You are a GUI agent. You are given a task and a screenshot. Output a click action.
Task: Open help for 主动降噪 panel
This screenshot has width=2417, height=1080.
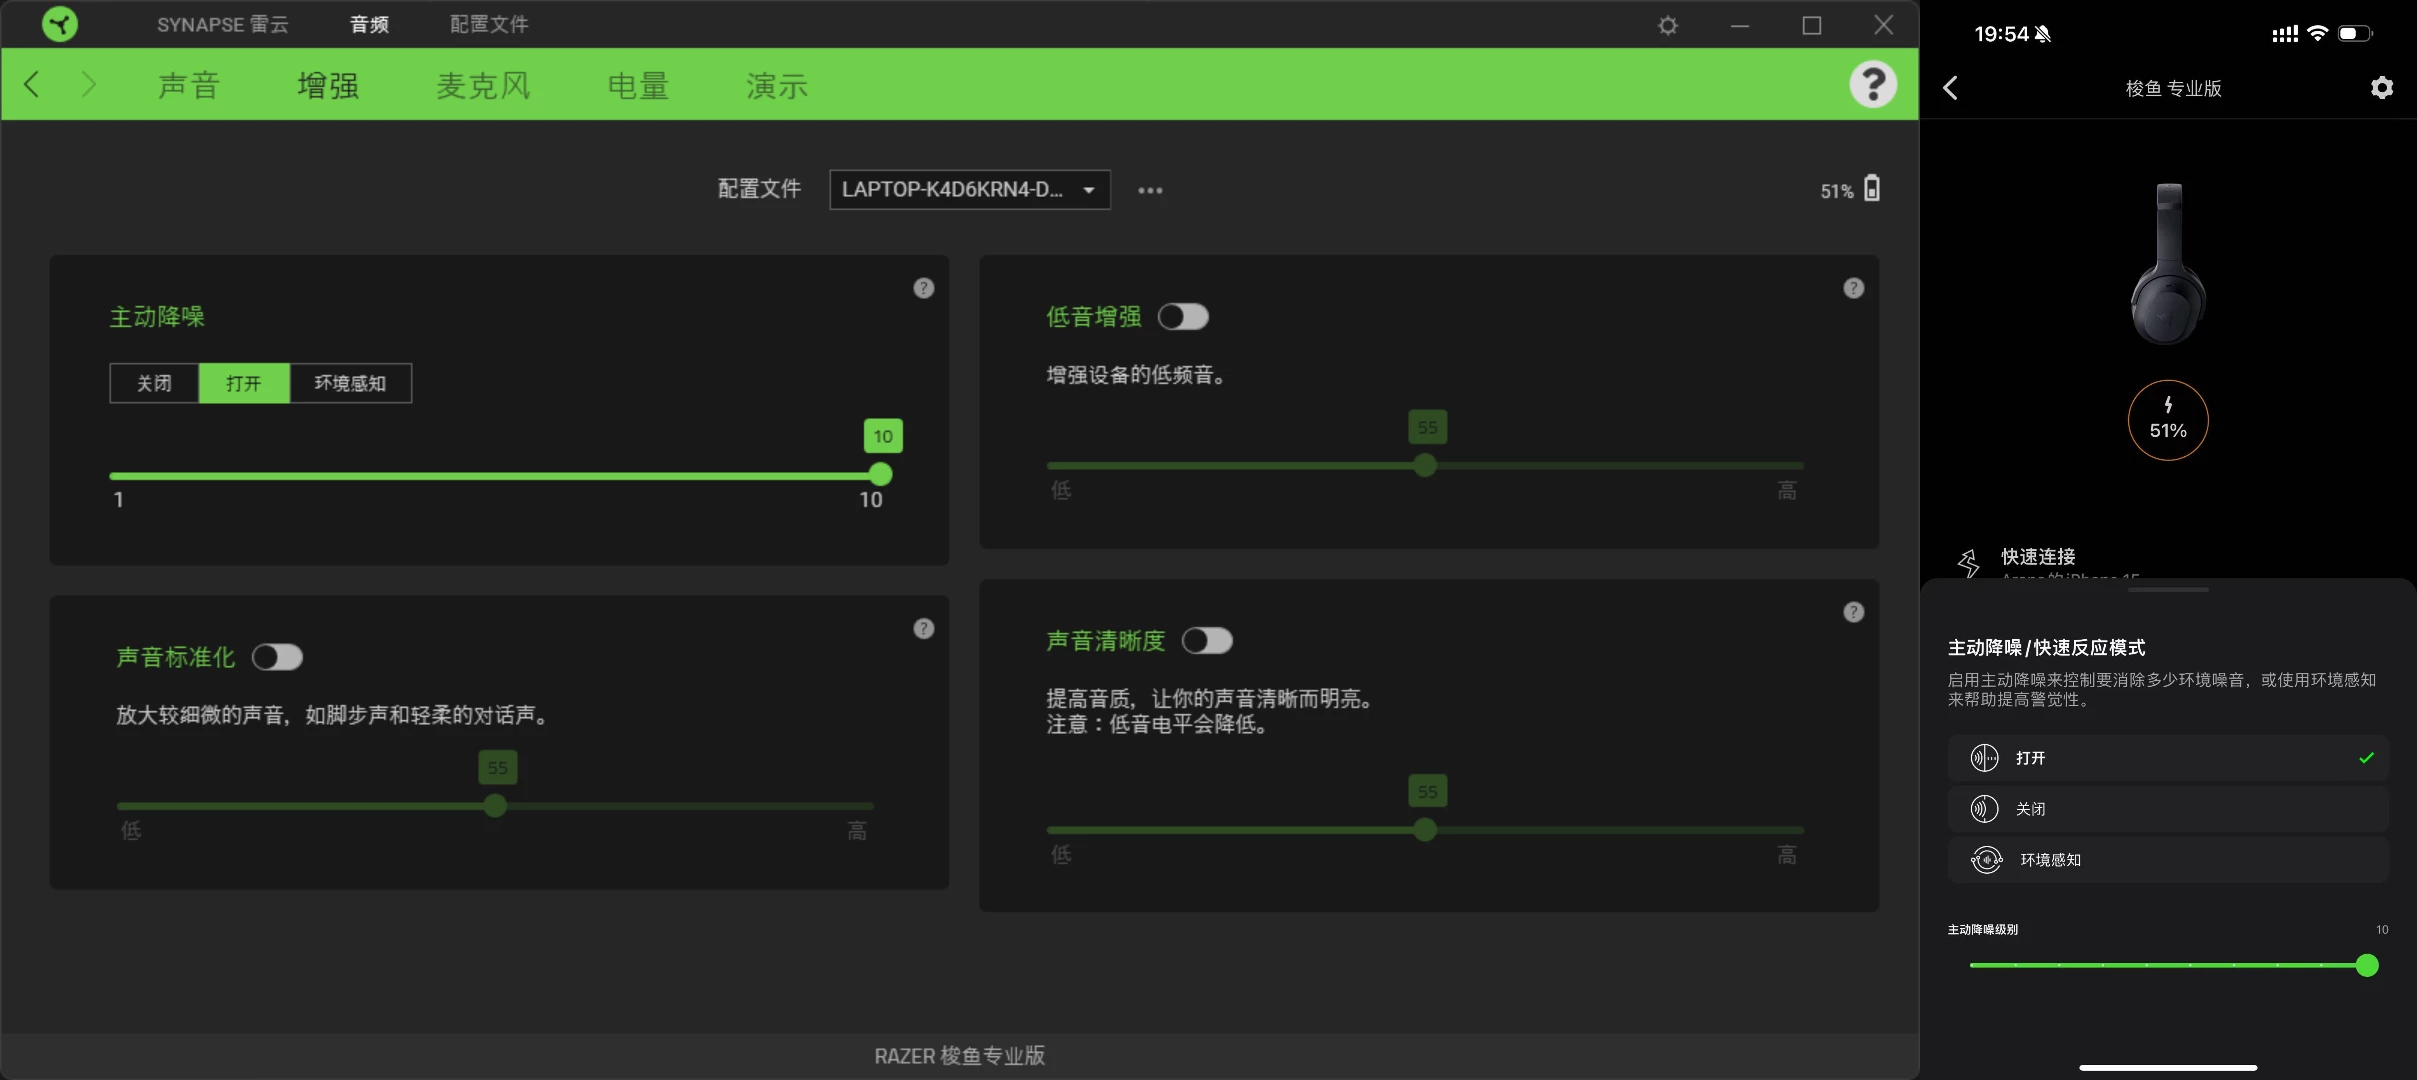[x=923, y=288]
